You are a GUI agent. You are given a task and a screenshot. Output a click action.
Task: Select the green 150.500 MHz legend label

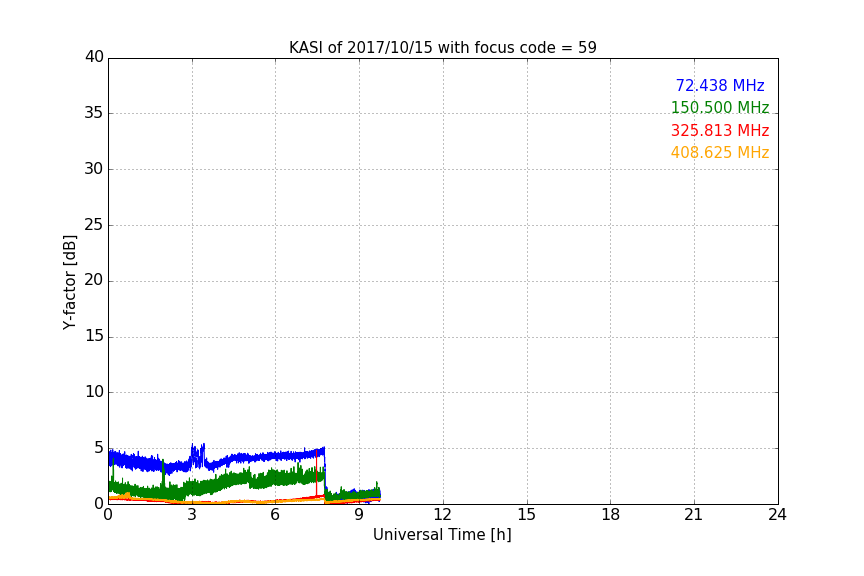720,107
